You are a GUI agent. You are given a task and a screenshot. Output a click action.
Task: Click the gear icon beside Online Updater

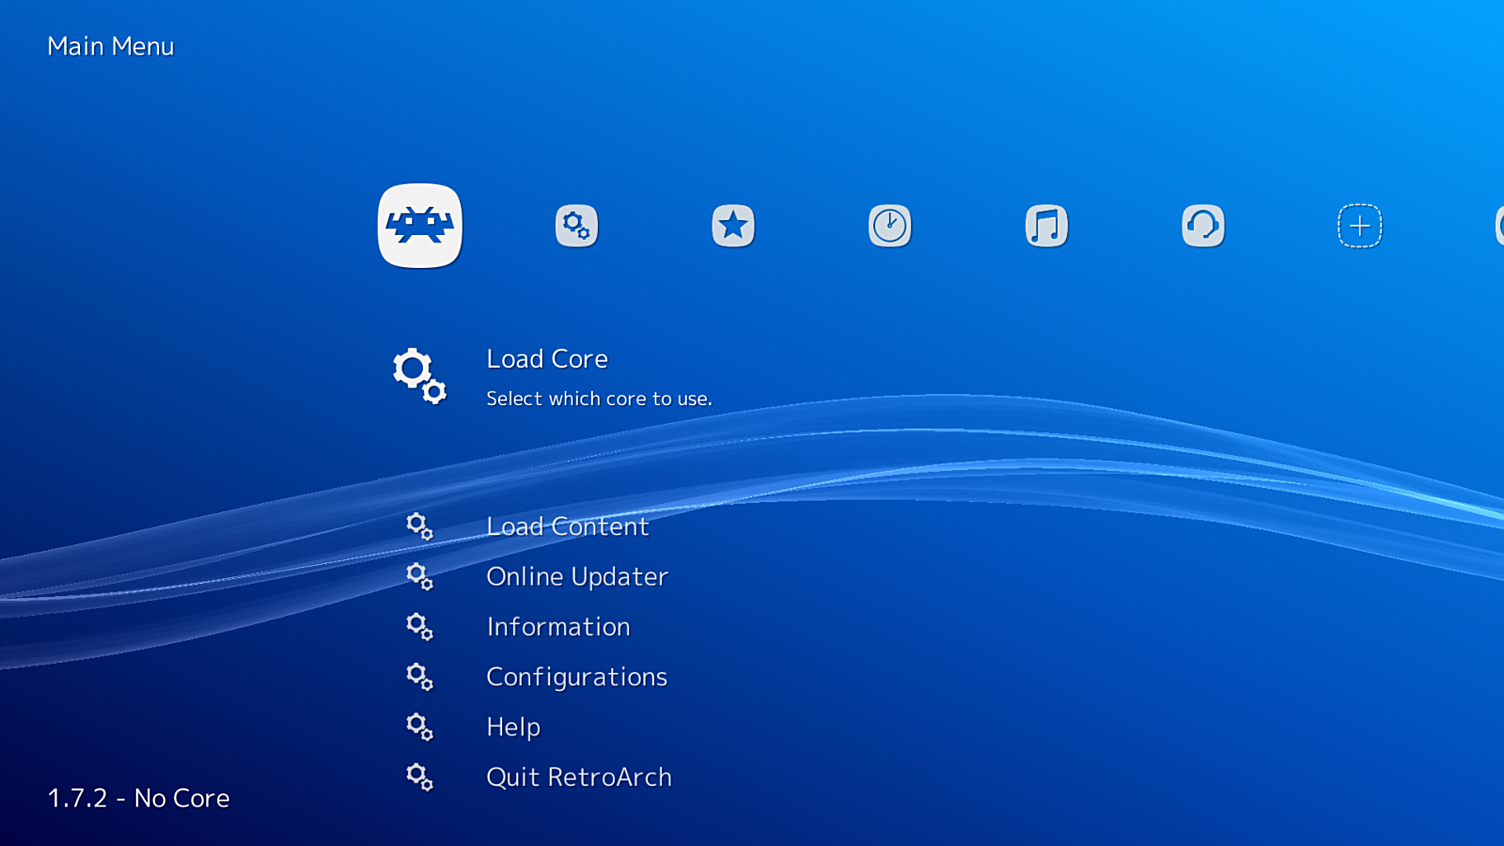(x=419, y=576)
